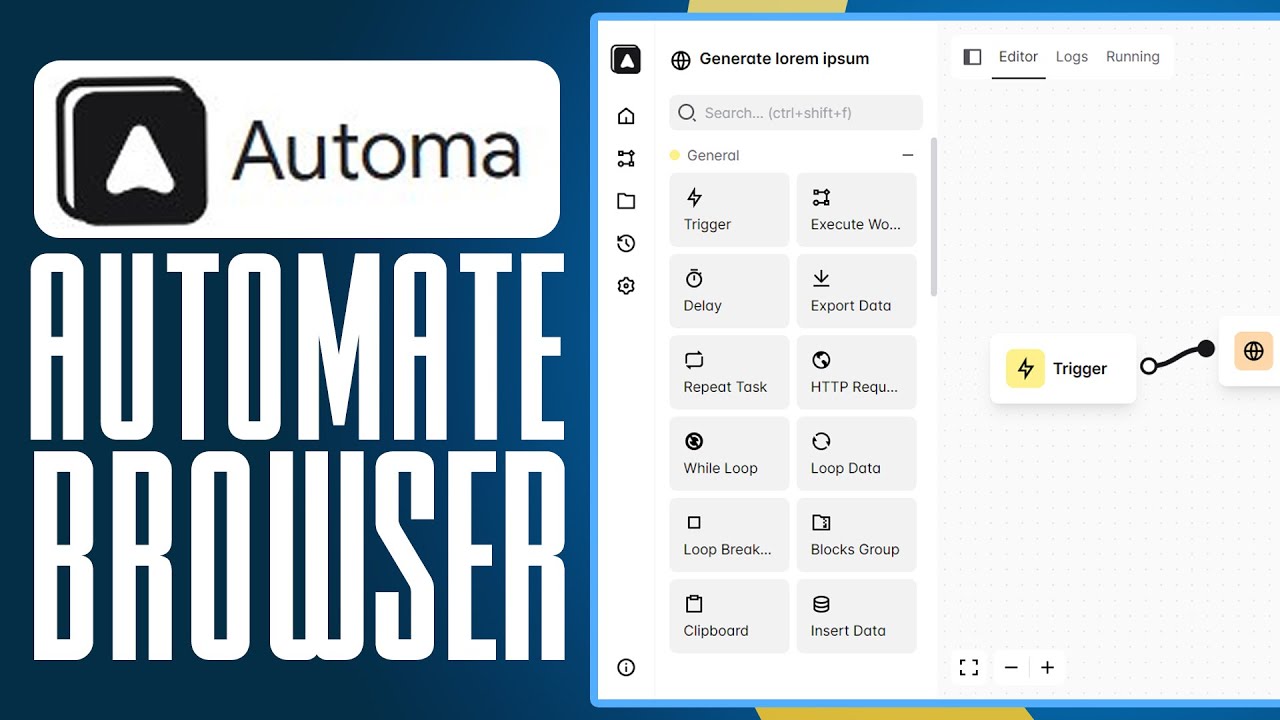
Task: Select the Repeat Task block
Action: [x=729, y=372]
